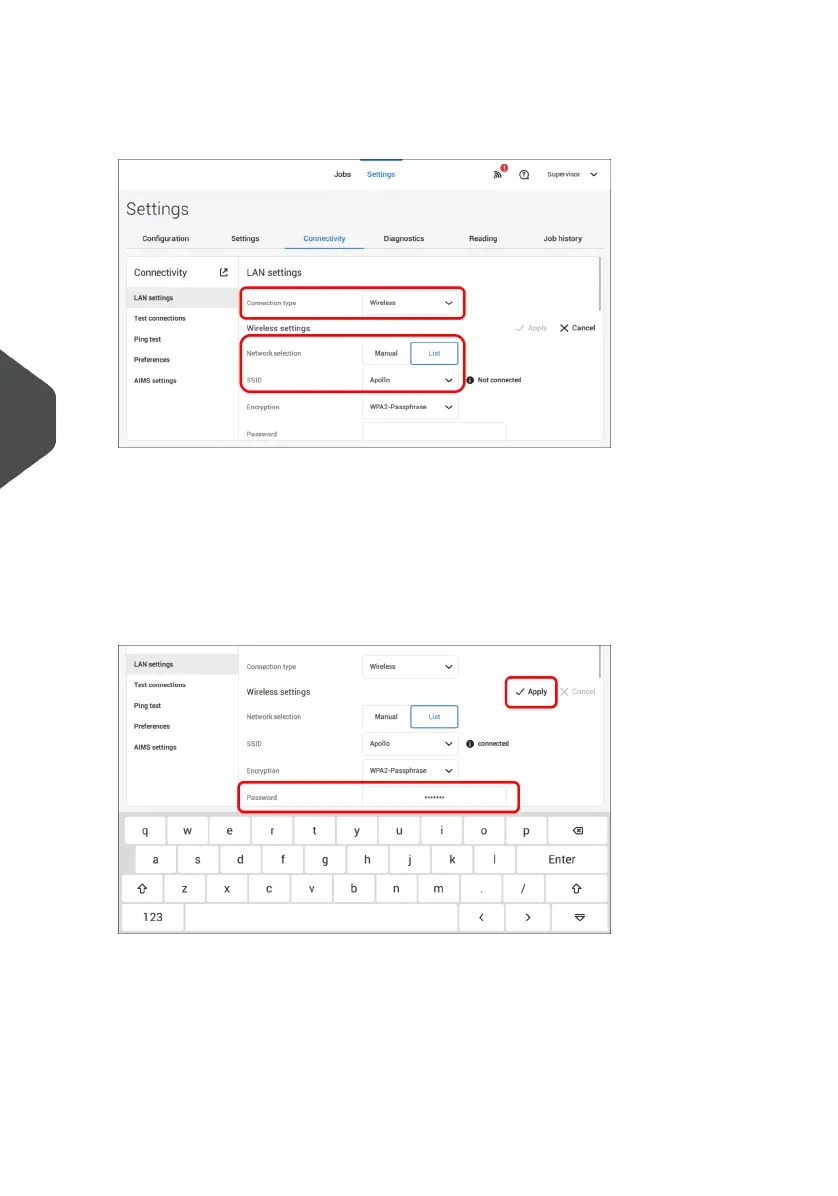The width and height of the screenshot is (838, 1196).
Task: Open the Job history tab
Action: [563, 239]
